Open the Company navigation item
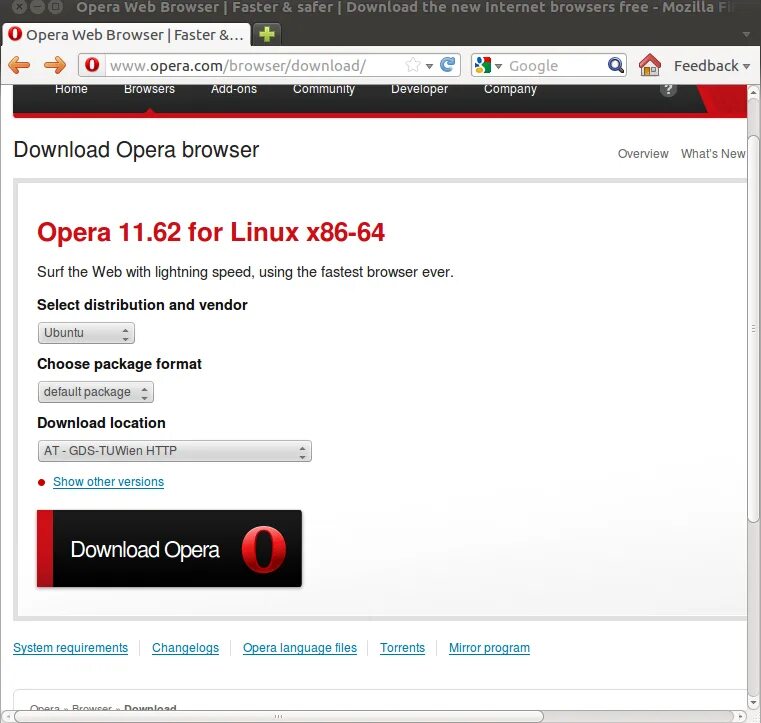The height and width of the screenshot is (723, 761). 510,89
